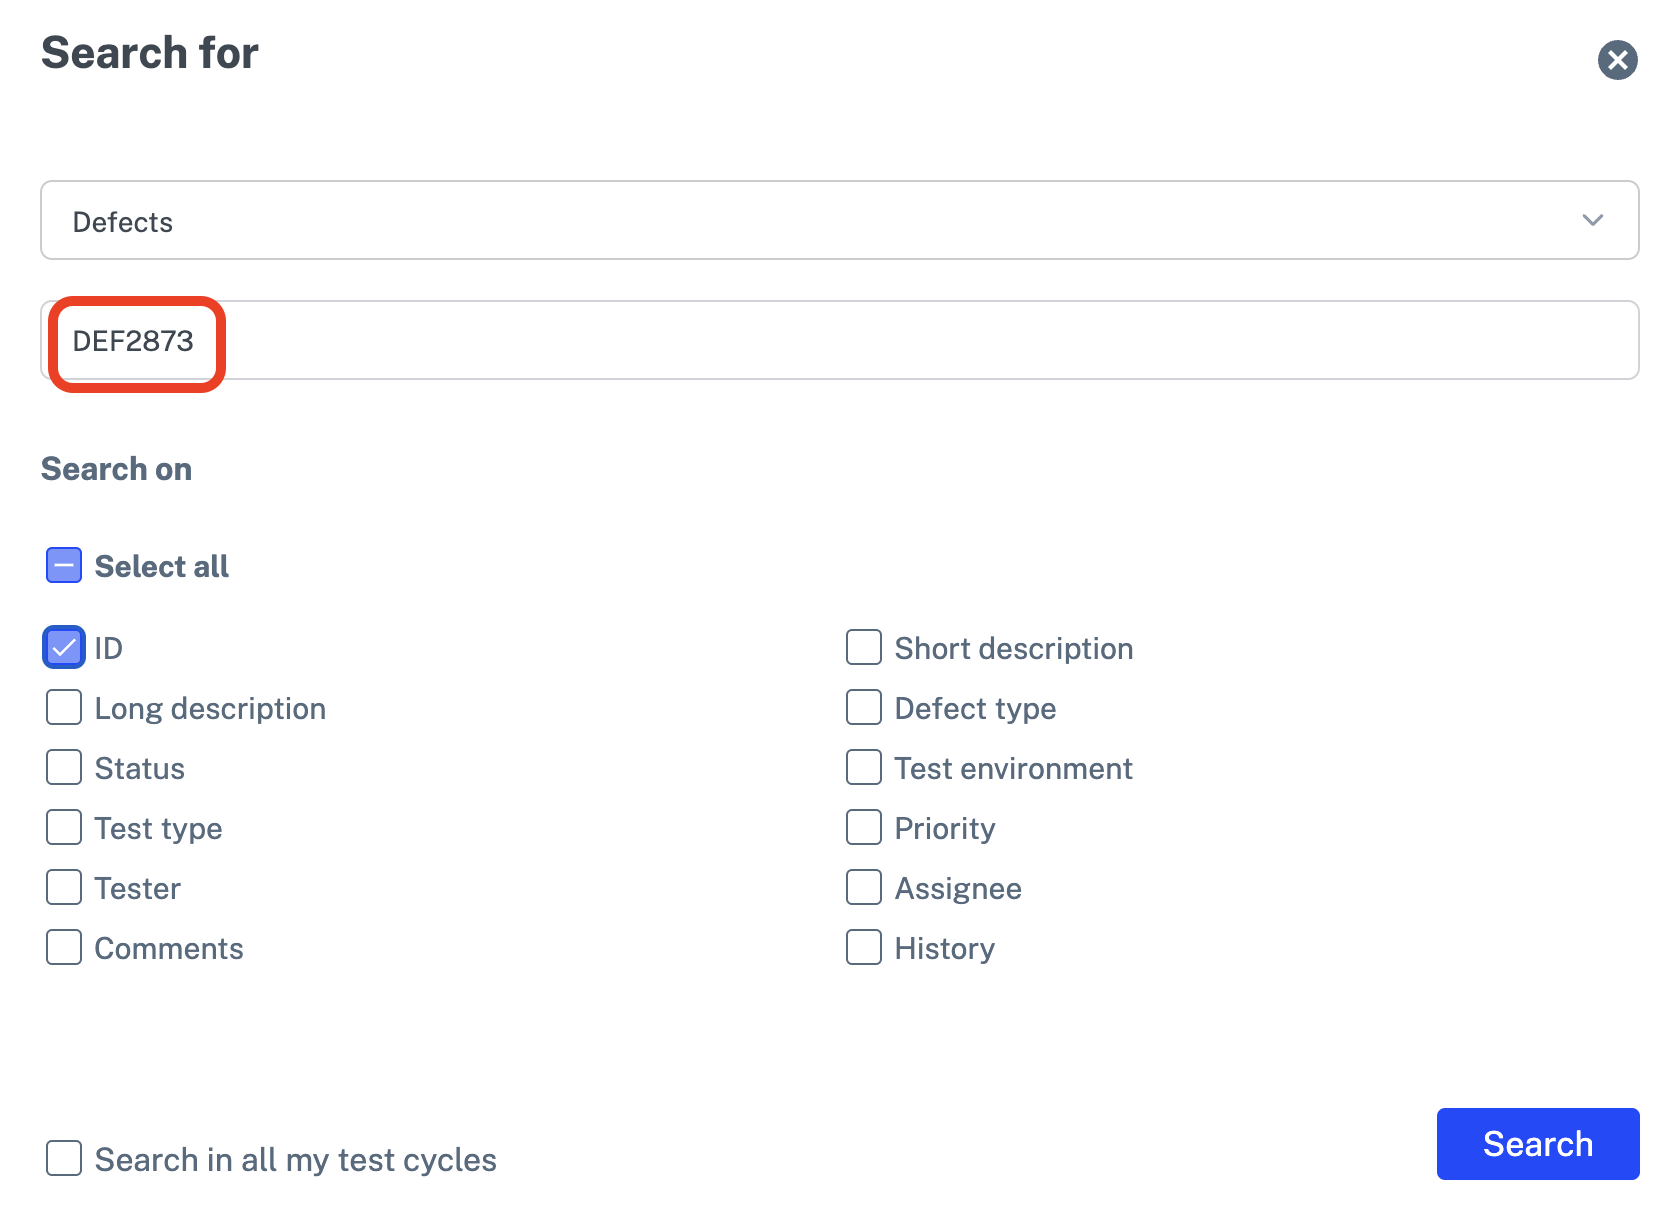Image resolution: width=1678 pixels, height=1210 pixels.
Task: Select the History checkbox
Action: coord(864,948)
